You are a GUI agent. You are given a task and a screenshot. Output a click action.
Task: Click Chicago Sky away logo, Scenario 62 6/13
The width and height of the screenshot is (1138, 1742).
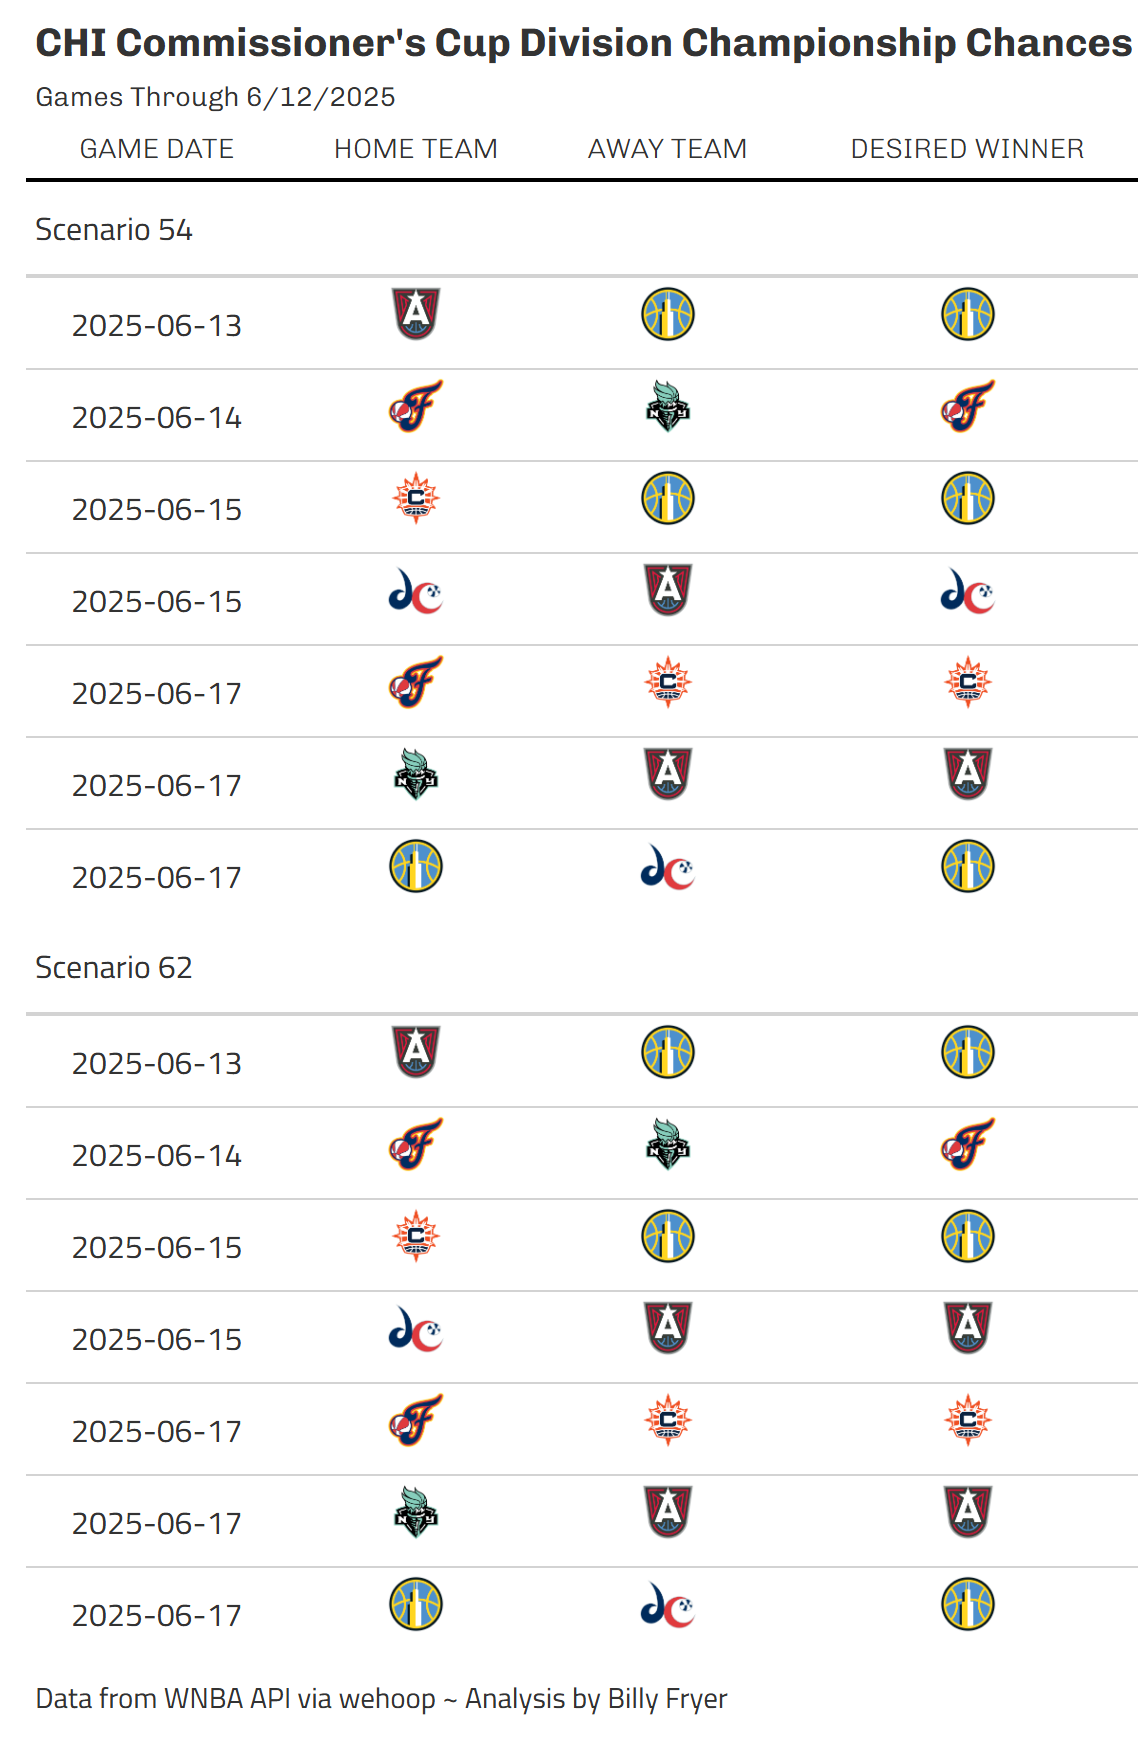point(668,1052)
